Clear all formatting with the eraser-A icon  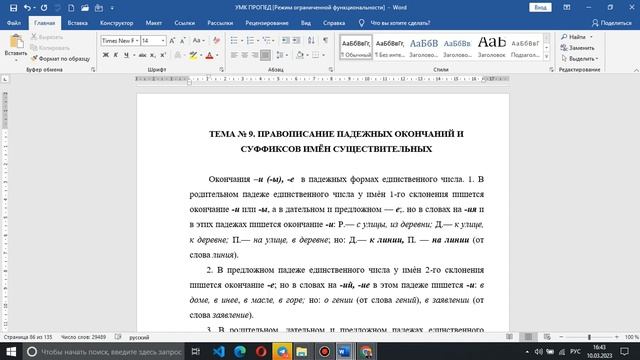(x=216, y=40)
